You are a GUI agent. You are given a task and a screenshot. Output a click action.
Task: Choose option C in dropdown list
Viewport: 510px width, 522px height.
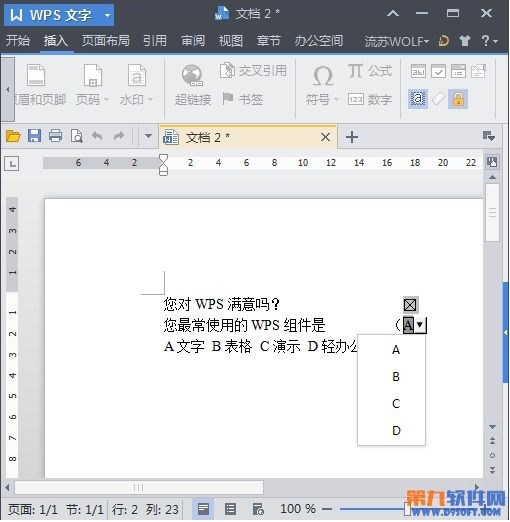[x=392, y=404]
